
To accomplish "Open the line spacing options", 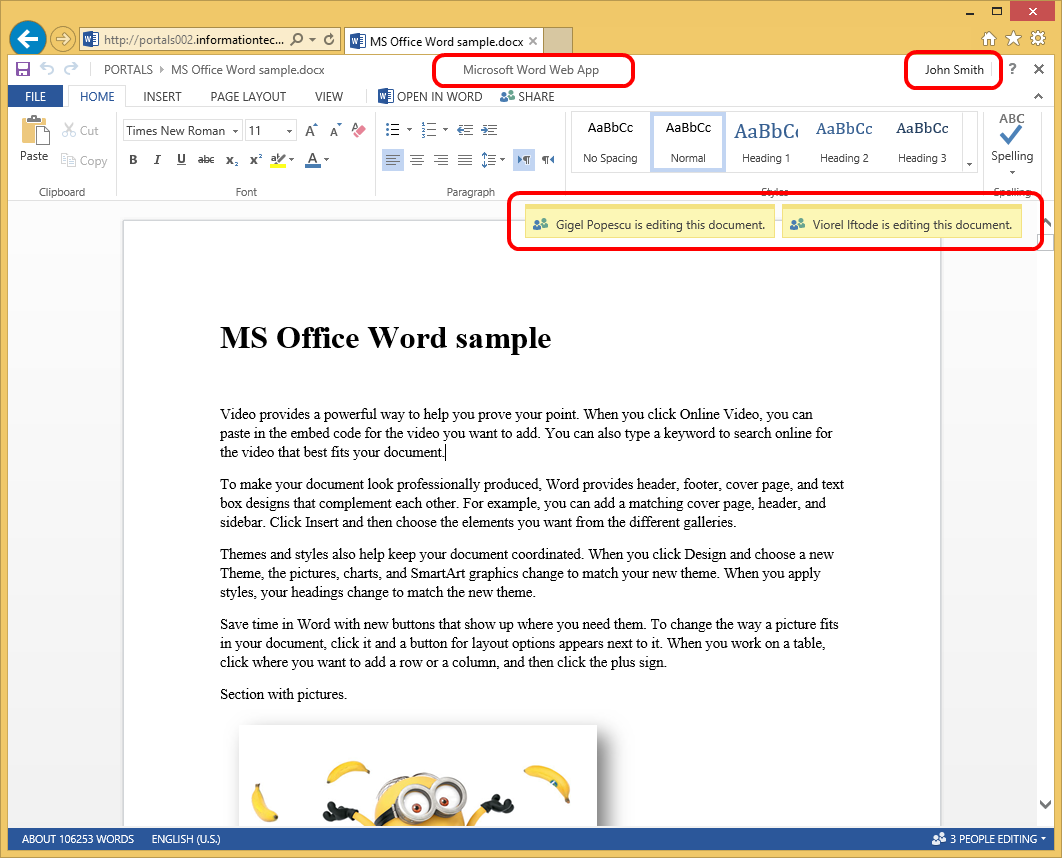I will pyautogui.click(x=492, y=160).
